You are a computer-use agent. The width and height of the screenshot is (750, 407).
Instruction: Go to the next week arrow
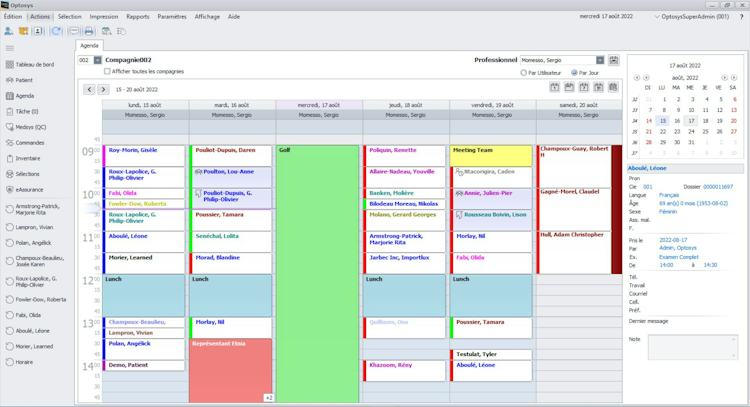[x=103, y=89]
